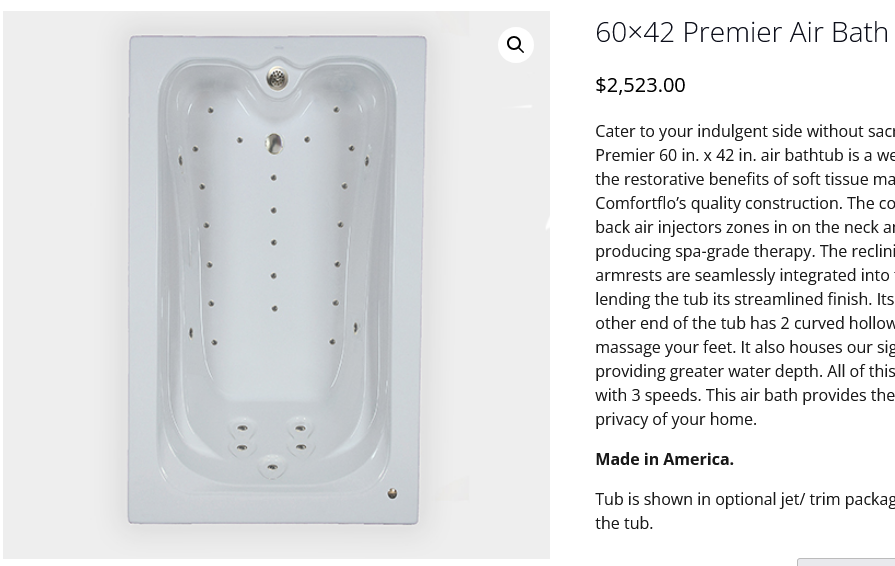Click the line starting 'producing spa-grade therapy'
The image size is (895, 566).
pos(744,251)
